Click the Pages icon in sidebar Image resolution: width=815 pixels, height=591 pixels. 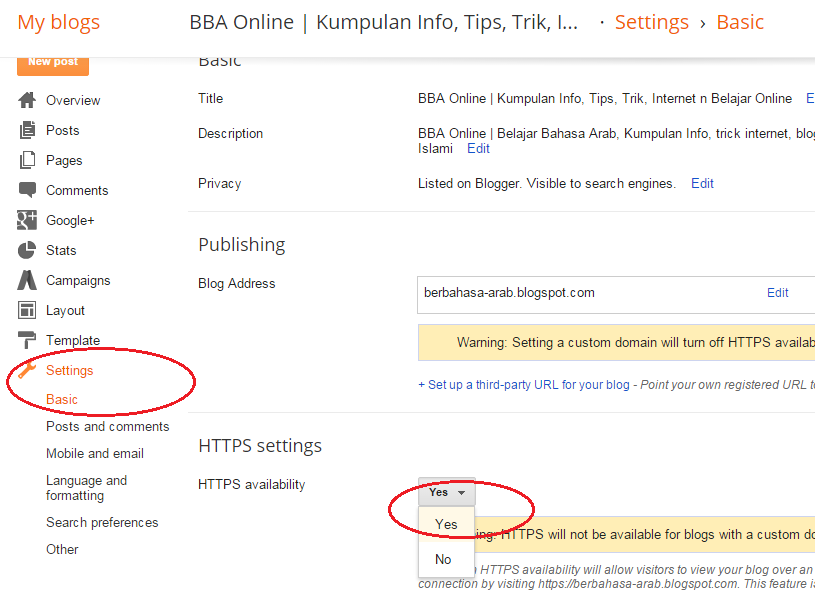pos(27,160)
